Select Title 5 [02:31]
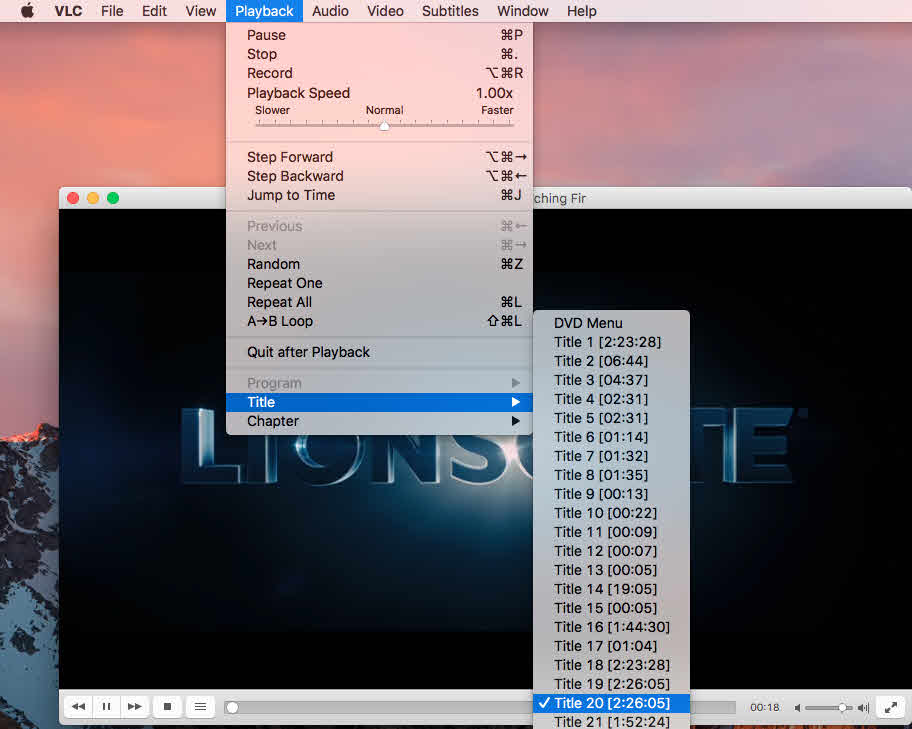This screenshot has height=729, width=912. [x=611, y=418]
